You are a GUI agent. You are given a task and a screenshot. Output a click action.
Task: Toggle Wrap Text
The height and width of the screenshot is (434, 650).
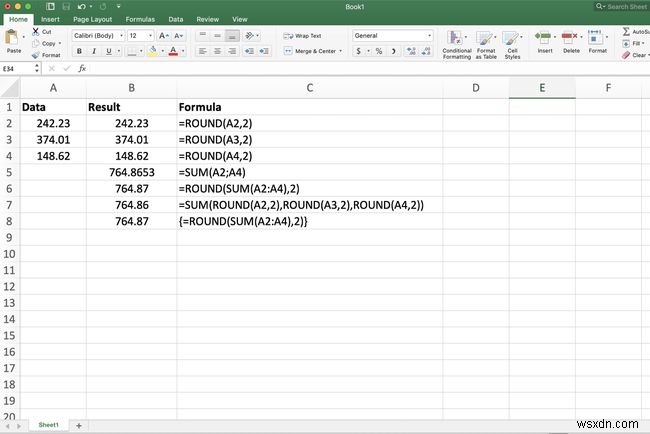point(302,36)
